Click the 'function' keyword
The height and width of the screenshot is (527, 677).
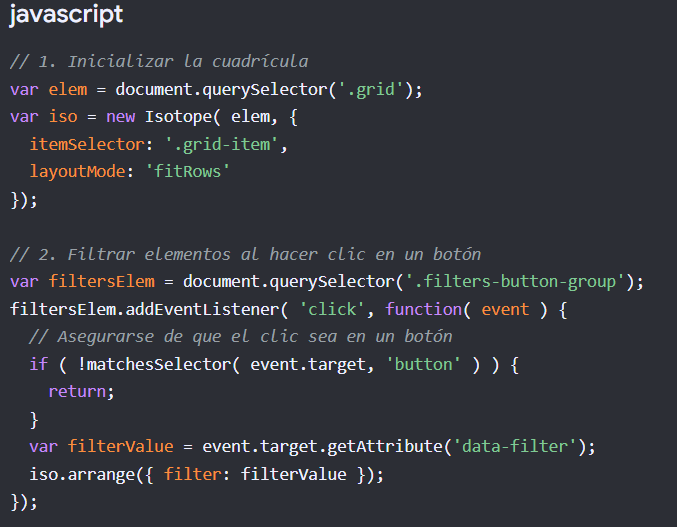click(x=423, y=309)
